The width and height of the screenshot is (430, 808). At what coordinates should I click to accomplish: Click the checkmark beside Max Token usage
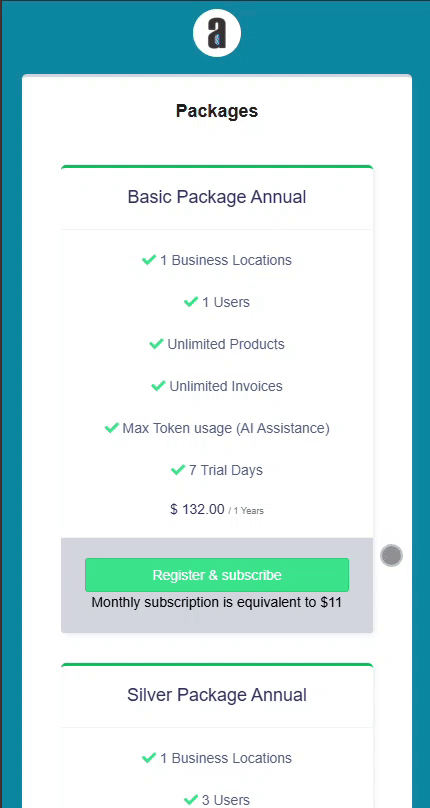point(111,428)
